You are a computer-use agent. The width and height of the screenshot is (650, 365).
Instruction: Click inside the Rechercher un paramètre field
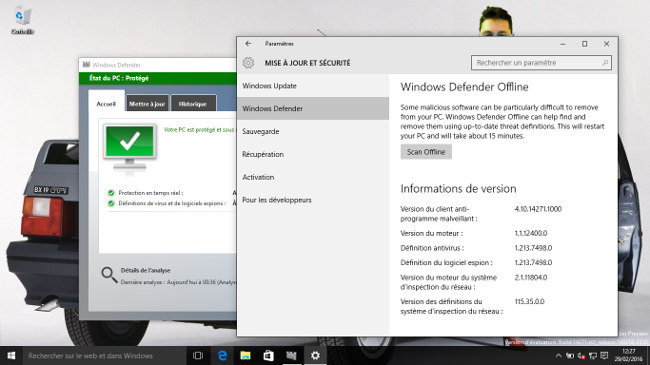(x=541, y=63)
